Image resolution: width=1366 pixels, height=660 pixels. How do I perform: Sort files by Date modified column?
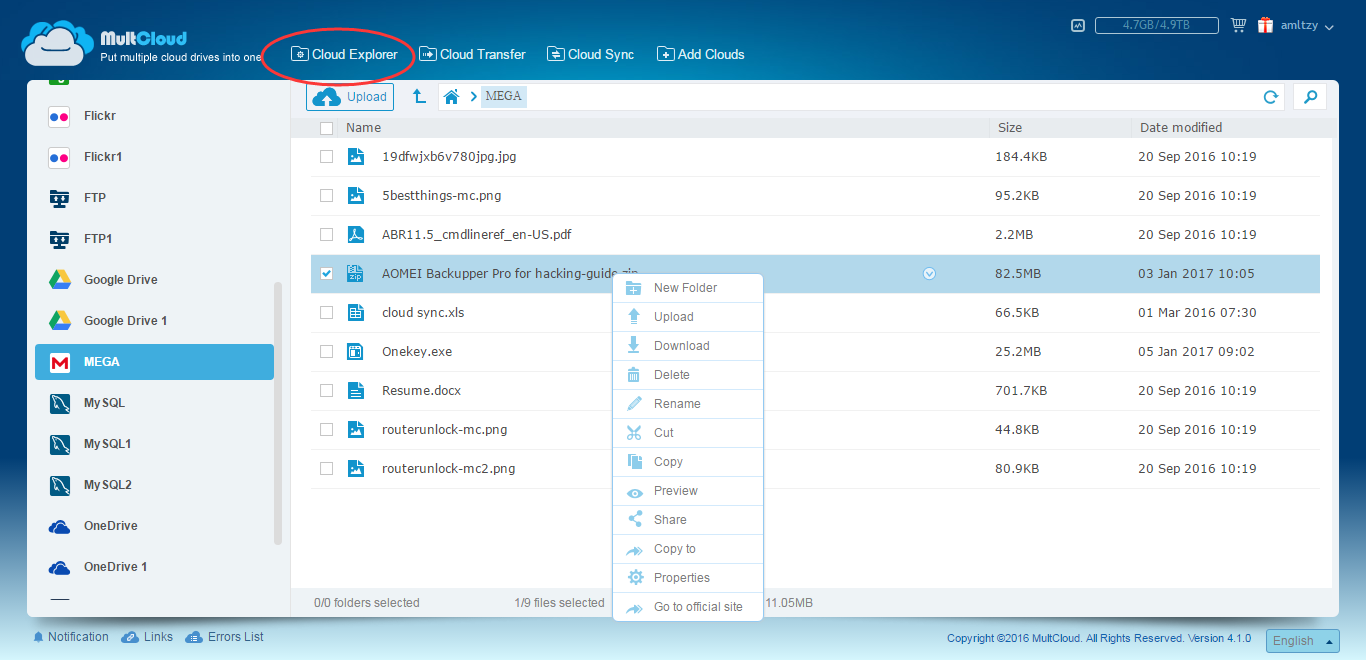1181,128
